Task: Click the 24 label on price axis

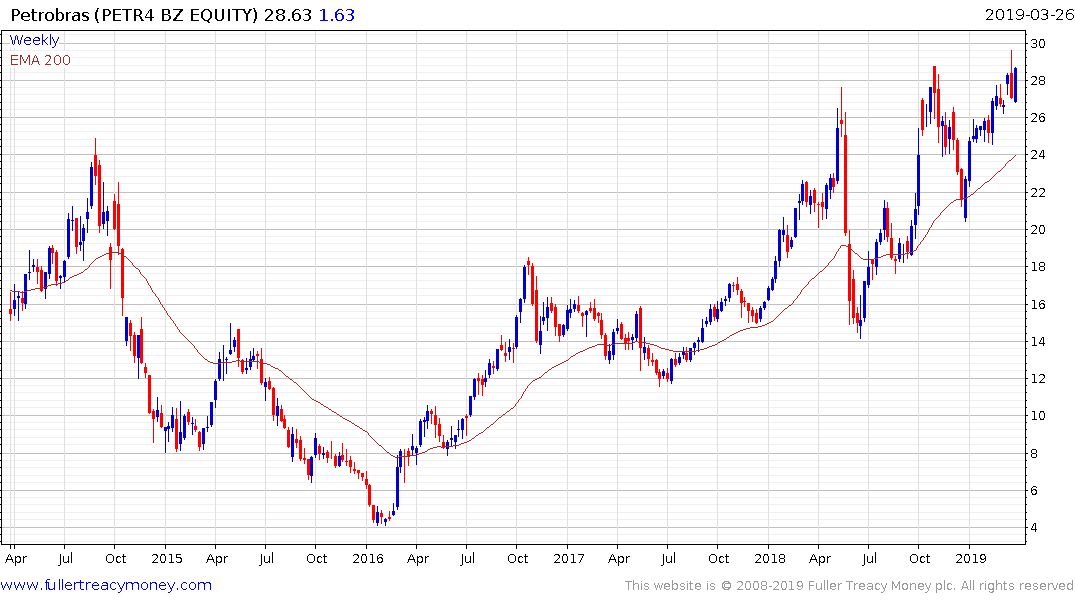Action: click(x=1038, y=155)
